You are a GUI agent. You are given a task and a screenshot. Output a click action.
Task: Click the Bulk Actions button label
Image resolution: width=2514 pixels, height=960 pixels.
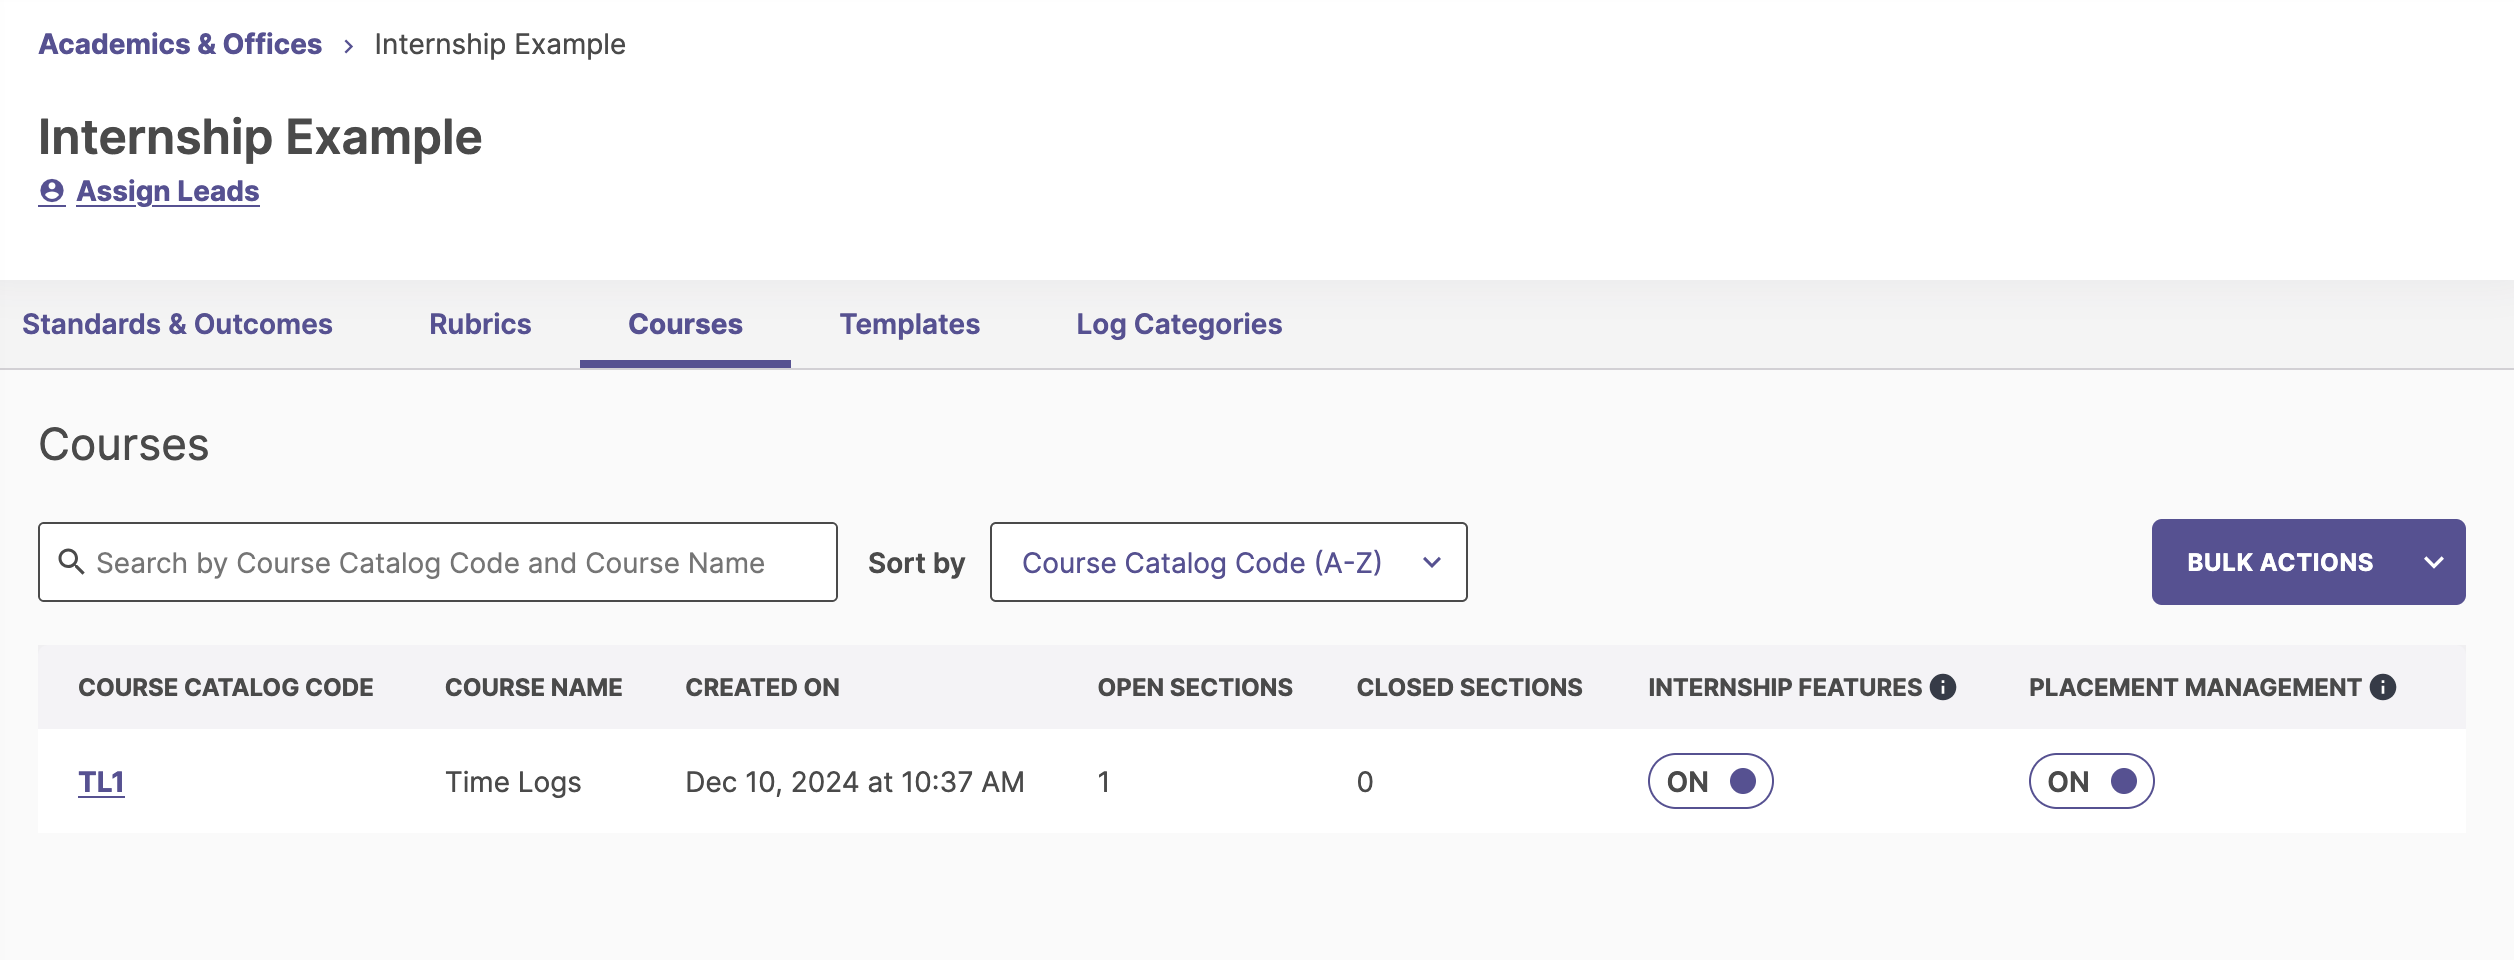point(2280,562)
